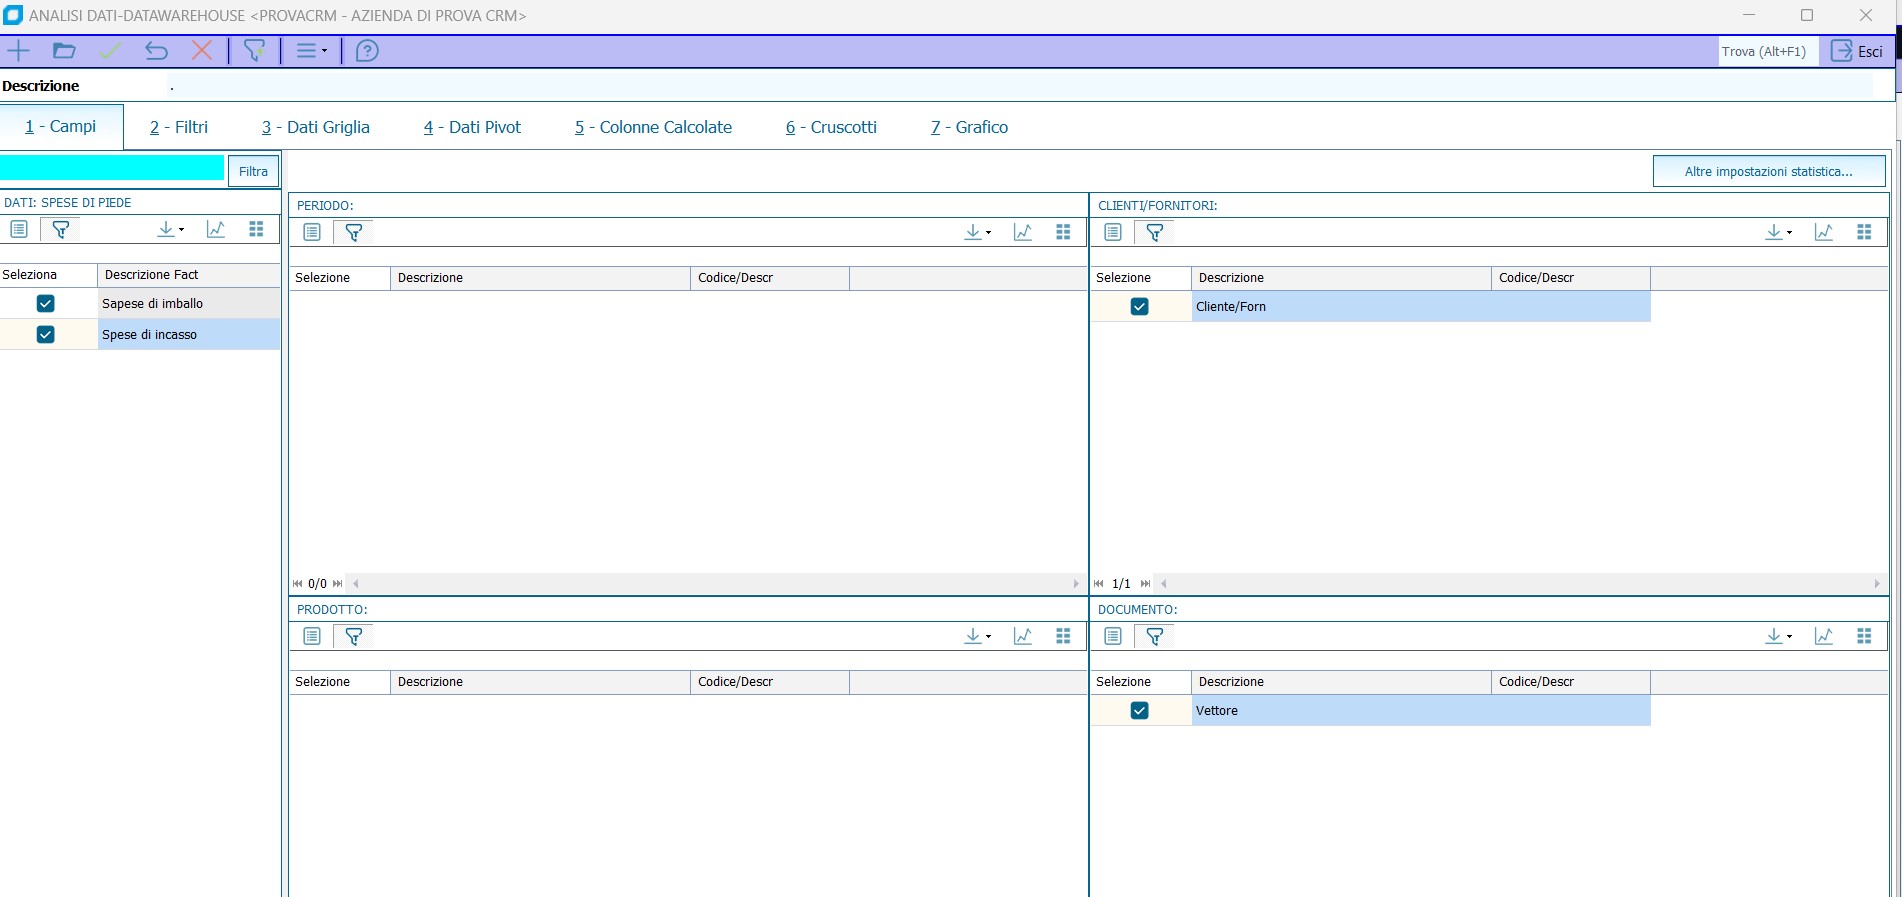Click the undo arrow in the toolbar

click(156, 51)
